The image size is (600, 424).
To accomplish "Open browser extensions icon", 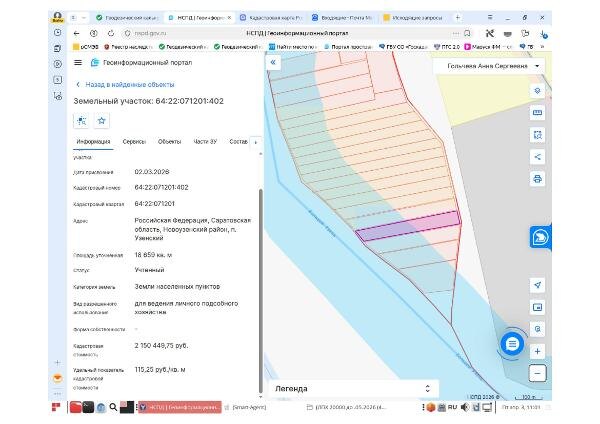I will click(525, 34).
